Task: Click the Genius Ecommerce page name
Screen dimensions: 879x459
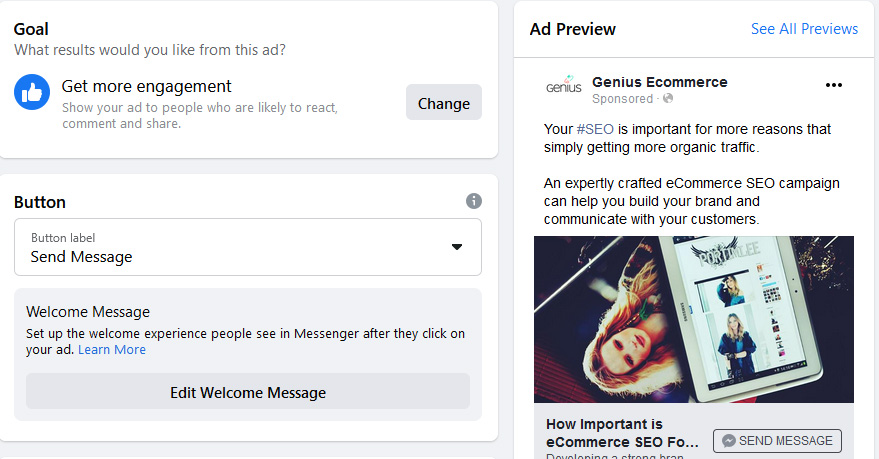Action: pos(660,82)
